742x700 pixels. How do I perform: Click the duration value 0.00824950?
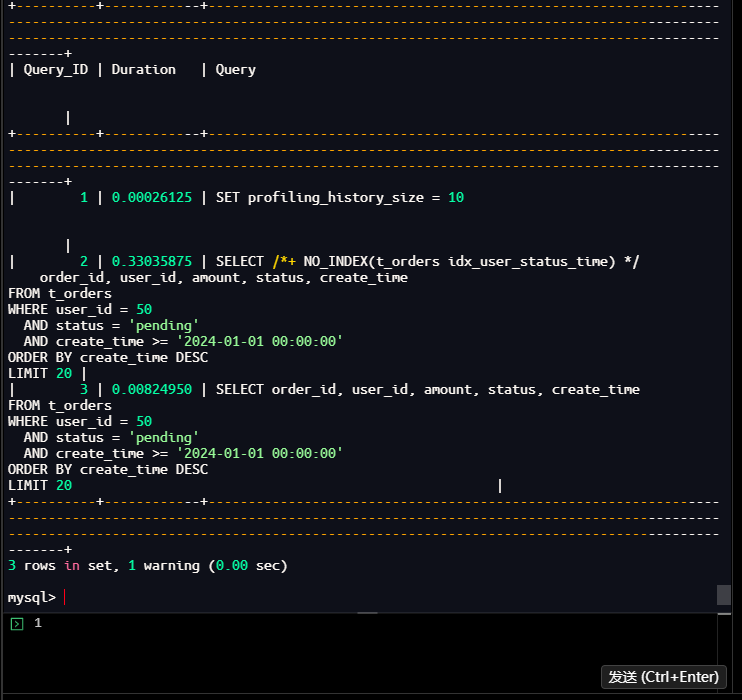[152, 389]
